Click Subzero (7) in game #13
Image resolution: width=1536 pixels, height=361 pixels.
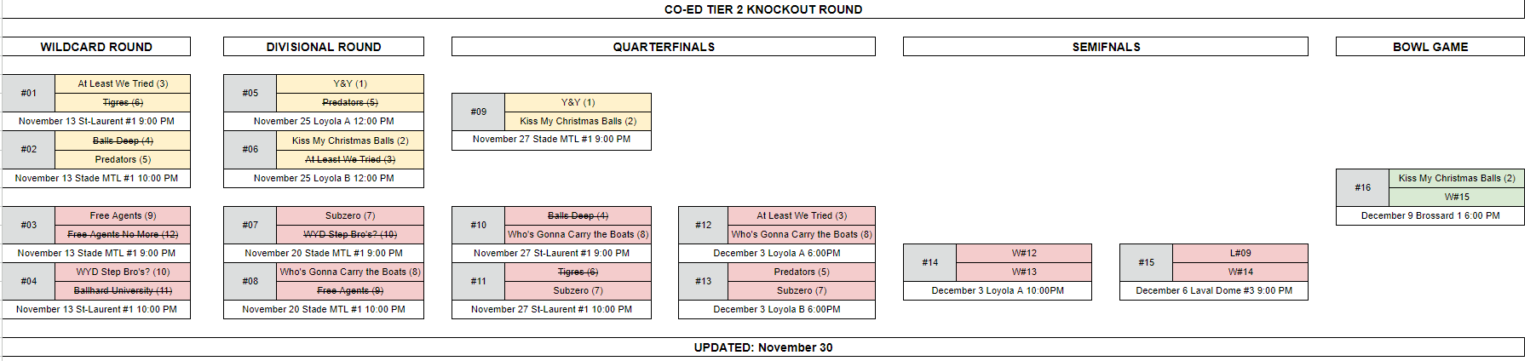(802, 291)
